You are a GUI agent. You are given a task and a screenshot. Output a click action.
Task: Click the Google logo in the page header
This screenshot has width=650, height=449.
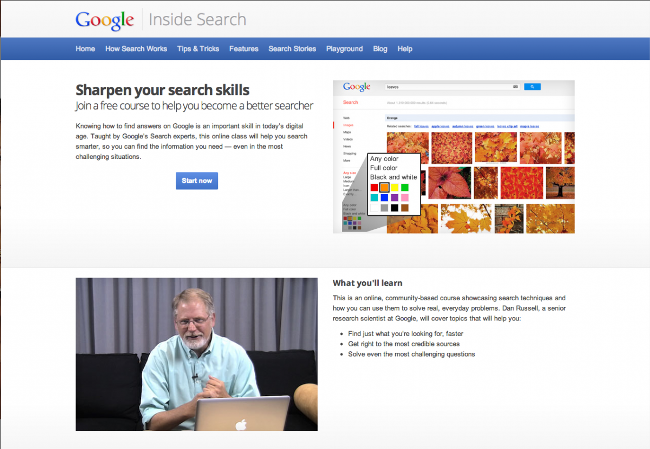coord(104,20)
